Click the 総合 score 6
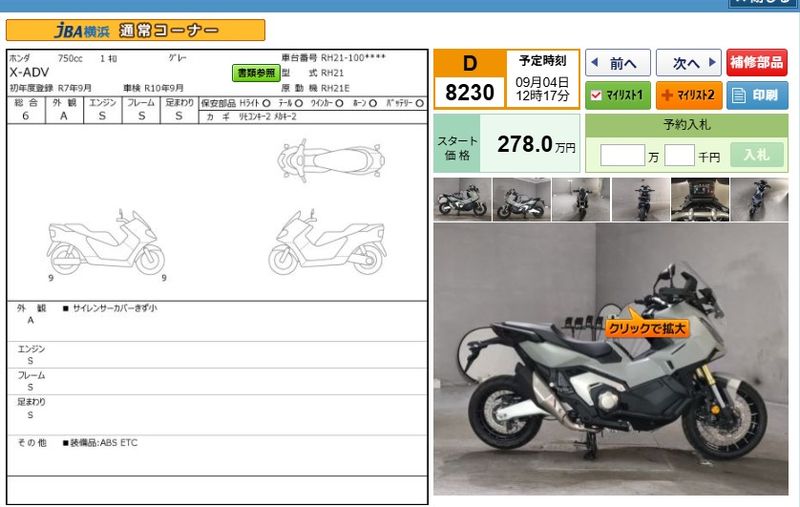The width and height of the screenshot is (800, 507). pyautogui.click(x=26, y=116)
